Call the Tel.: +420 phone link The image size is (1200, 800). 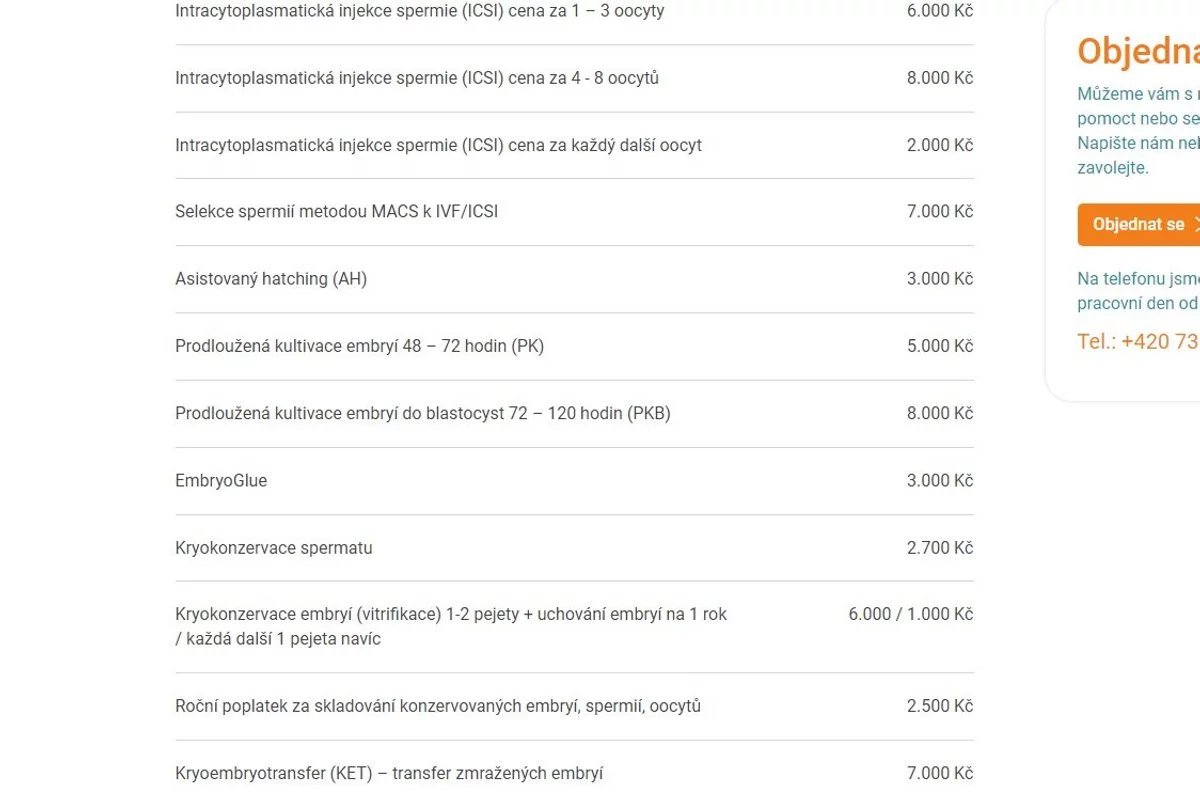[1138, 341]
